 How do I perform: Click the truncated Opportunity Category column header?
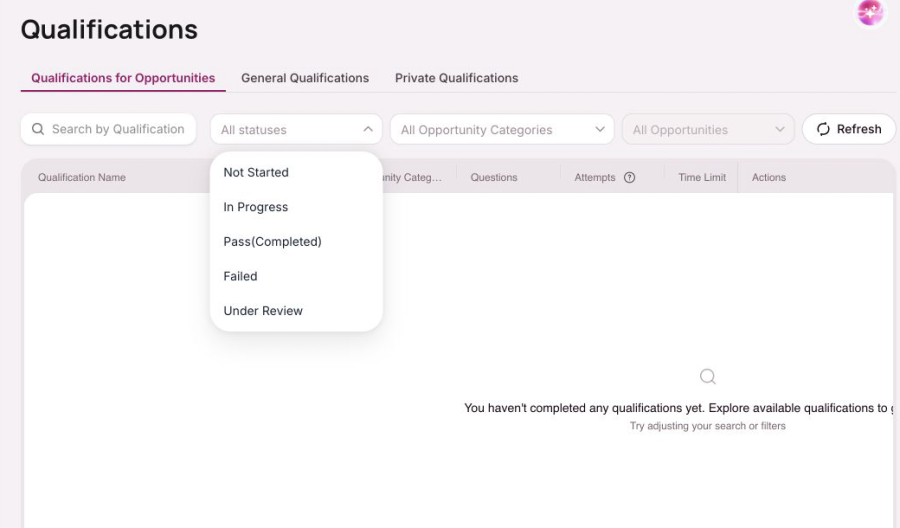coord(412,177)
